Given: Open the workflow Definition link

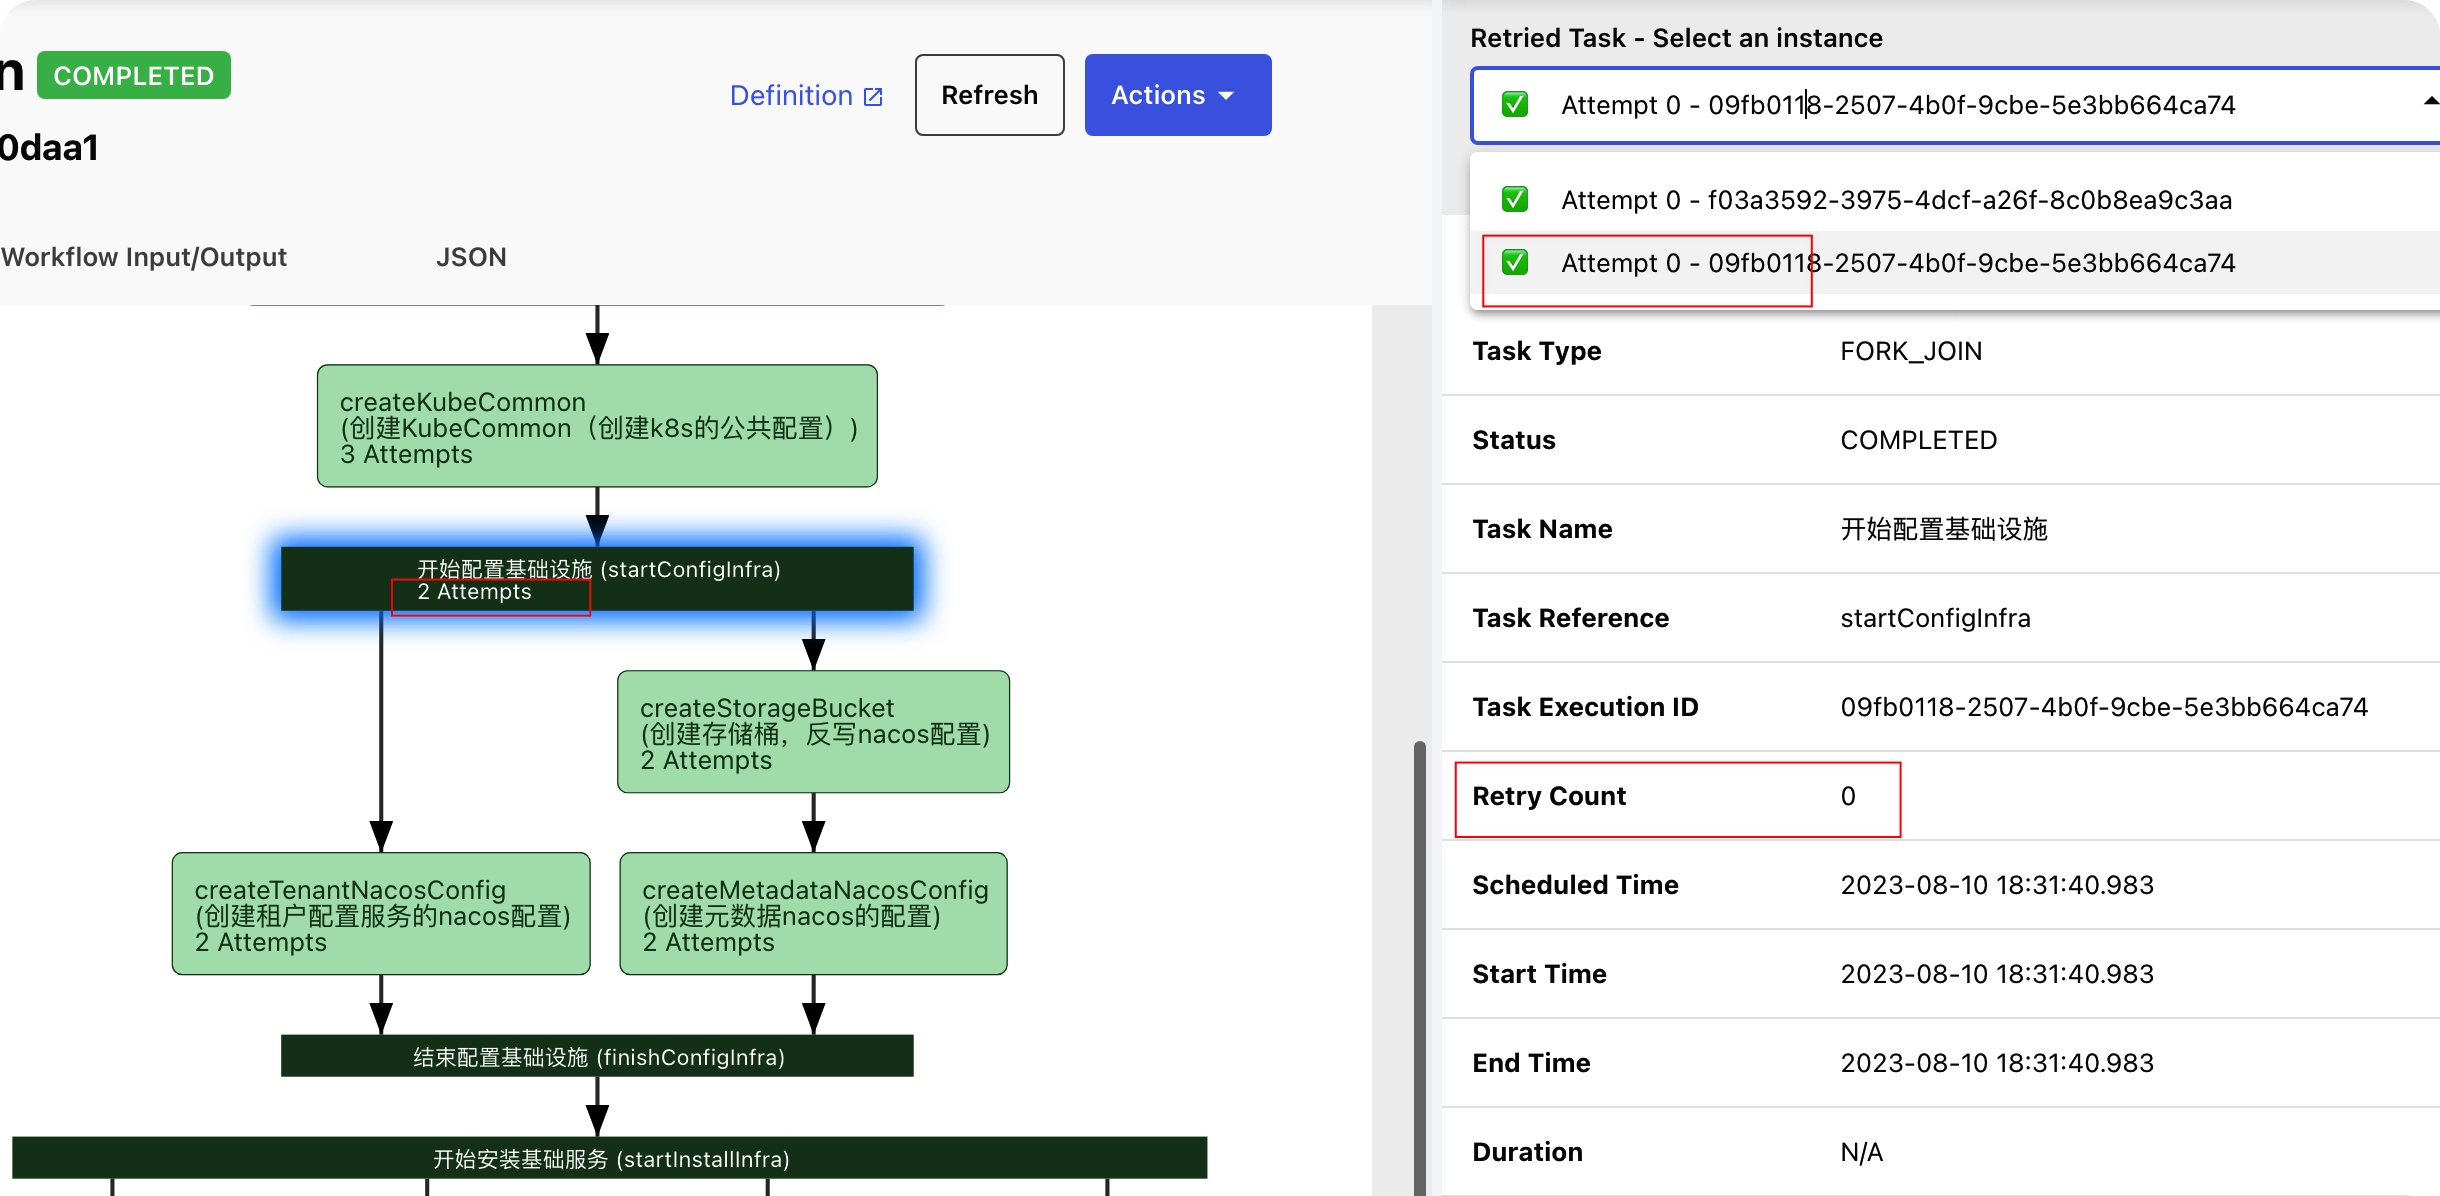Looking at the screenshot, I should pos(791,96).
